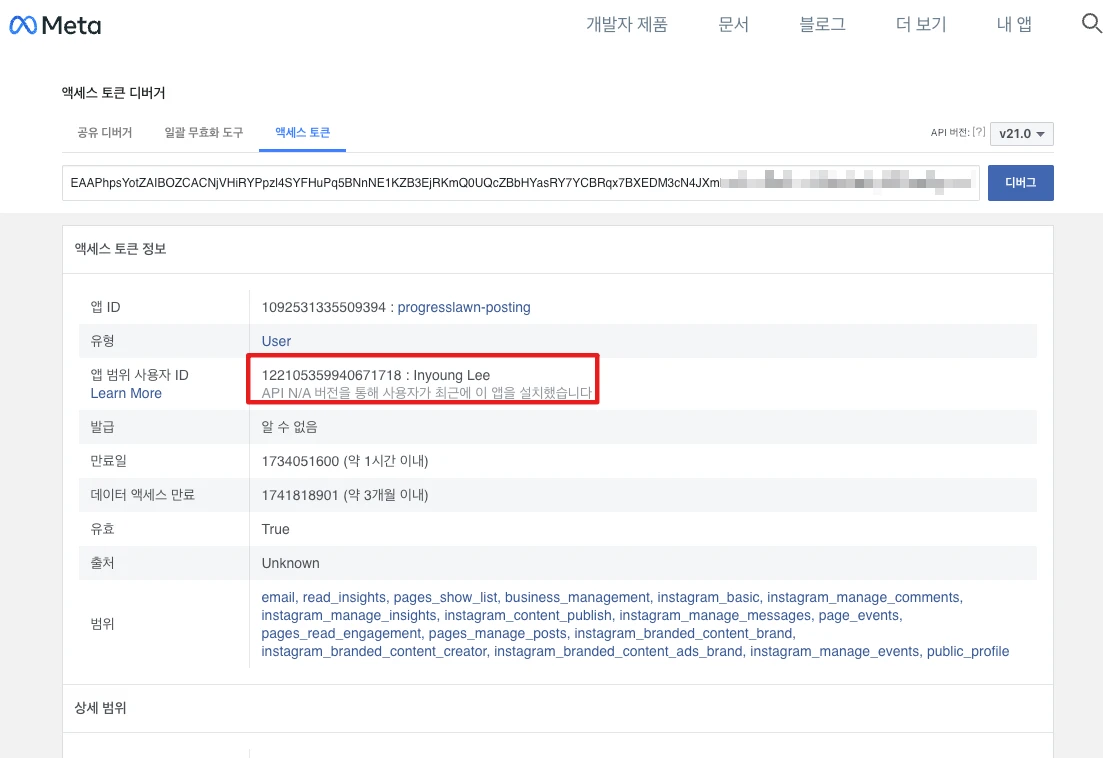
Task: Click the "유형" row label
Action: [x=102, y=341]
